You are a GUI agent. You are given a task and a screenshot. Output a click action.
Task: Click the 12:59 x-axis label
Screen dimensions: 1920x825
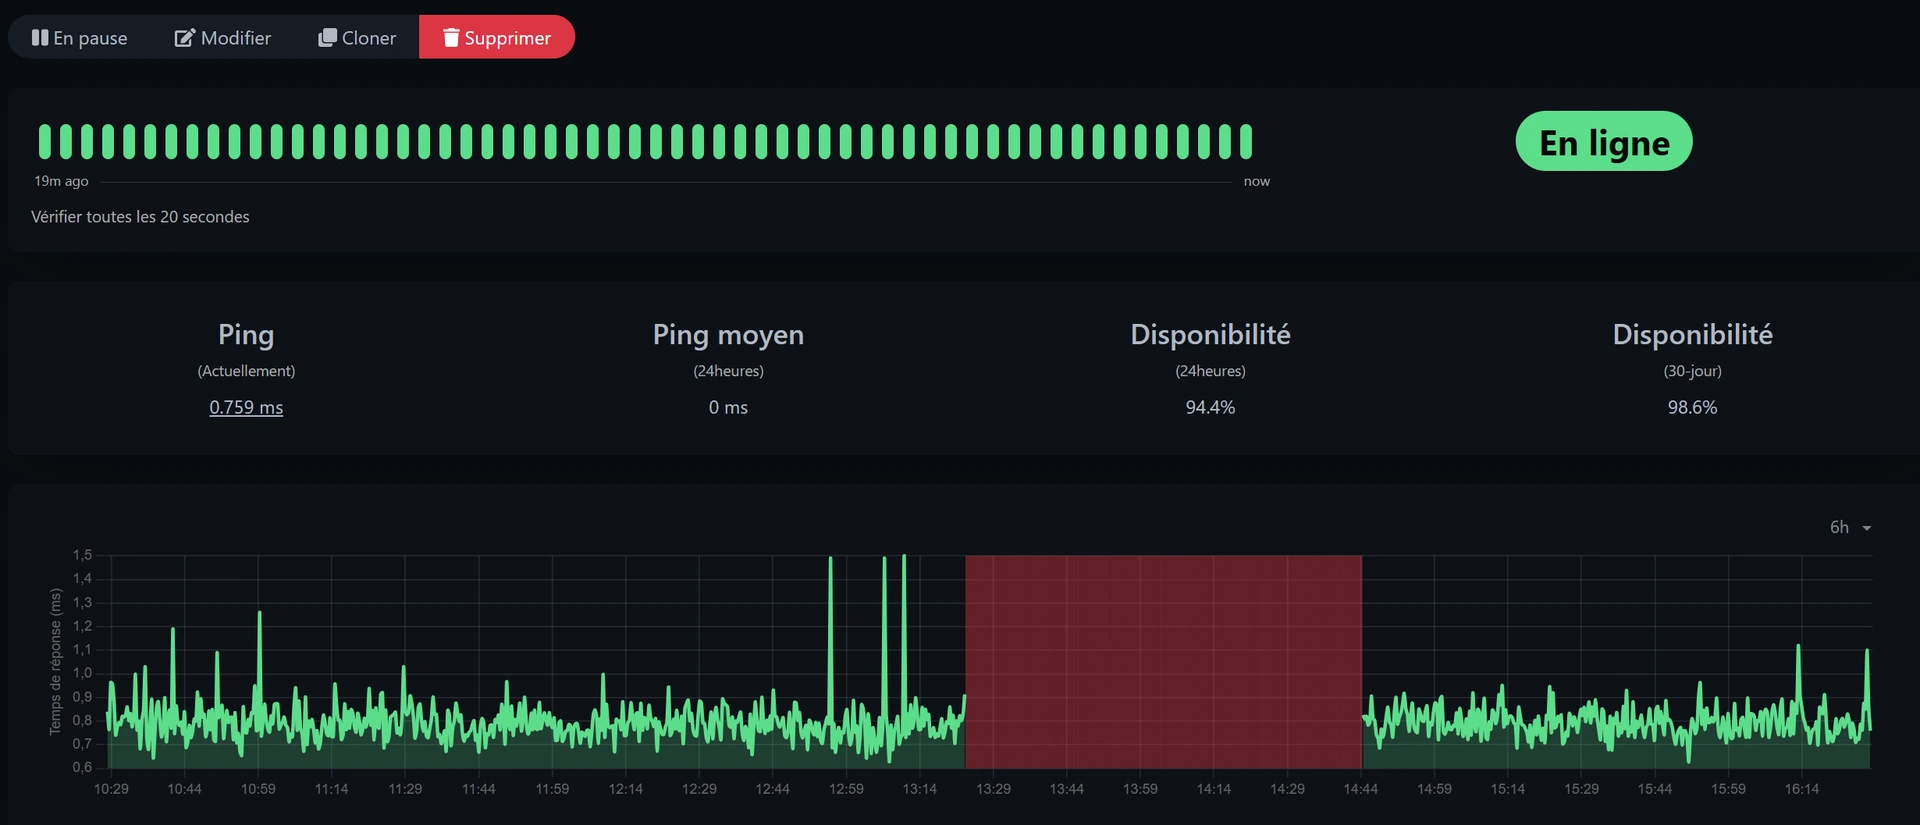tap(846, 789)
